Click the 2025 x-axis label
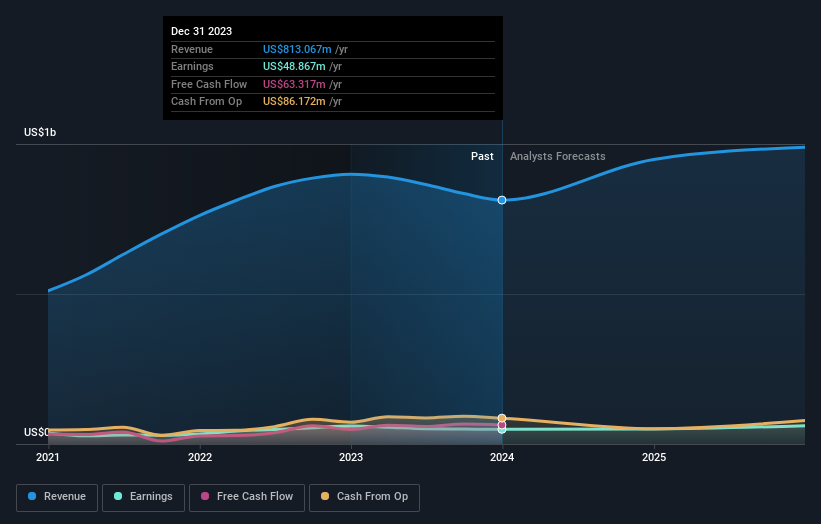The width and height of the screenshot is (821, 524). point(654,458)
